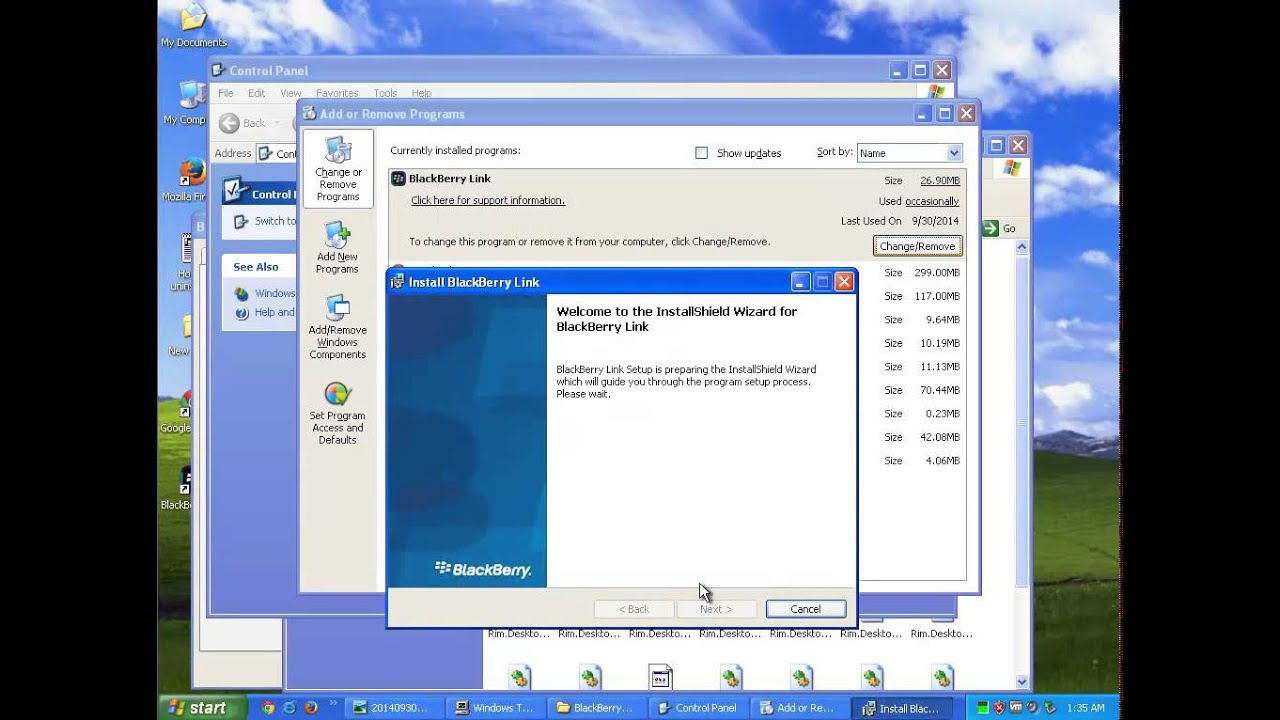1280x720 pixels.
Task: Switch to Windows T... taskbar item
Action: [494, 708]
